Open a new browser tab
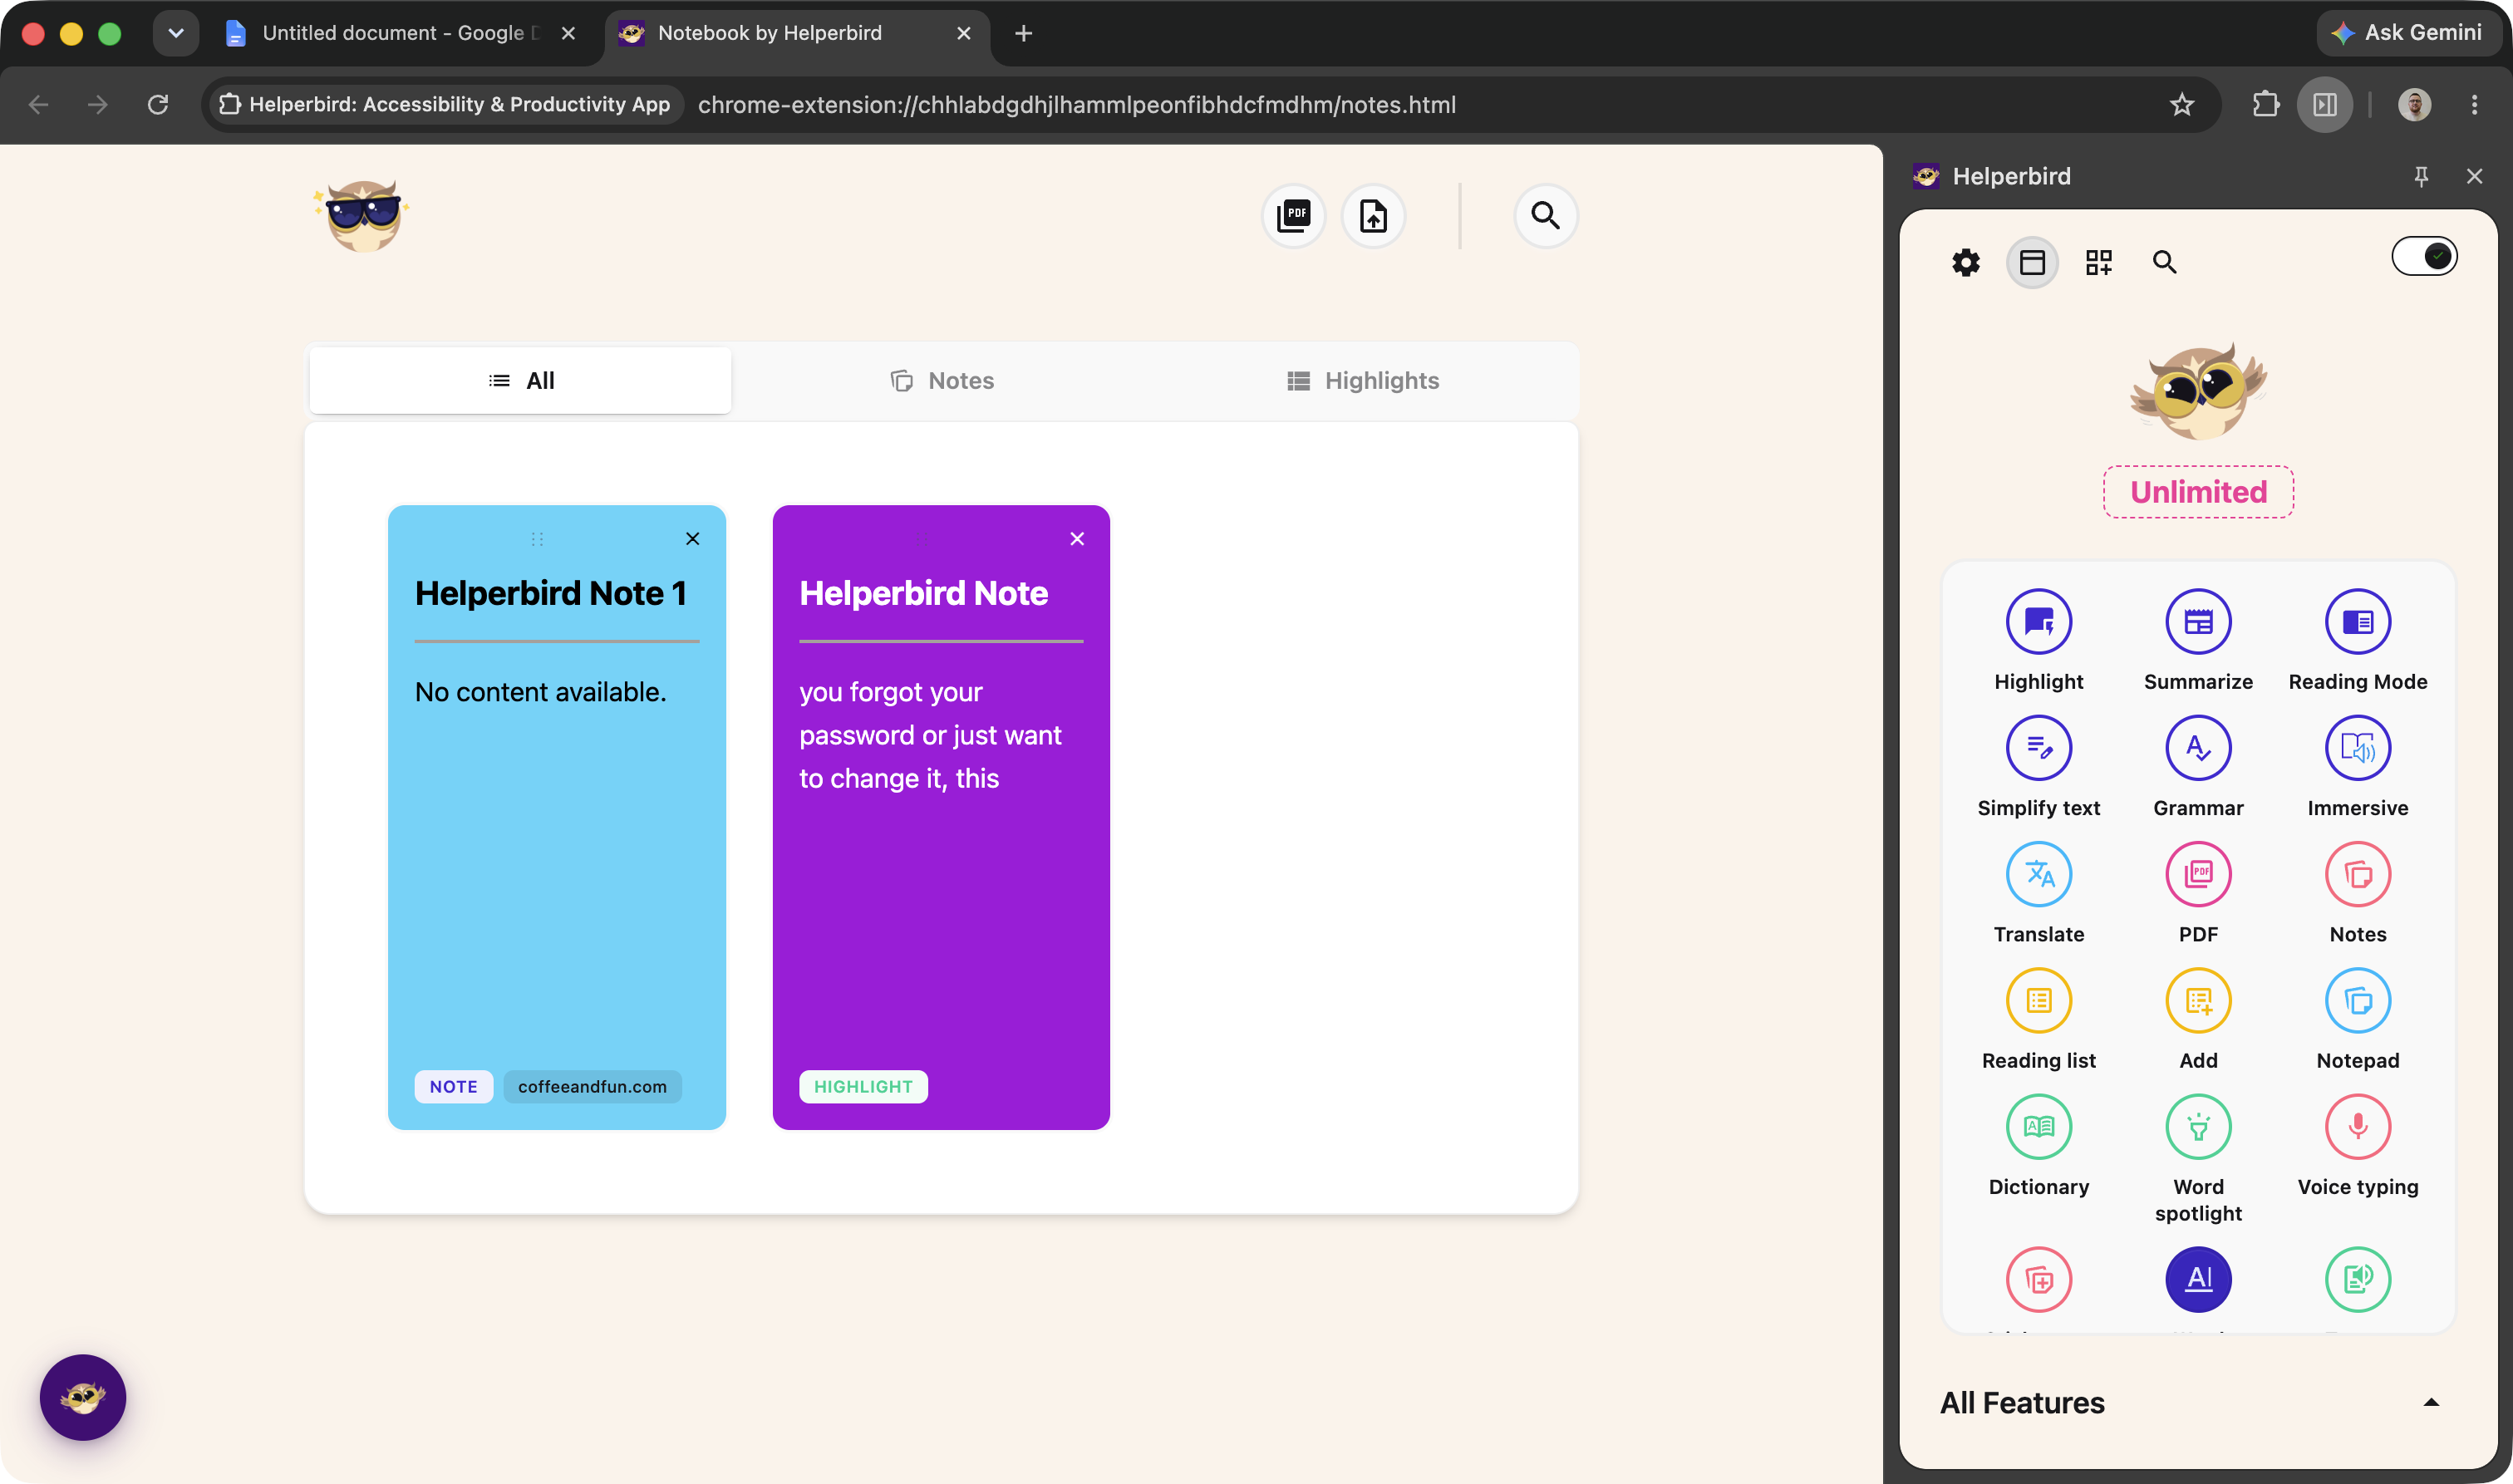The height and width of the screenshot is (1484, 2513). coord(1023,33)
